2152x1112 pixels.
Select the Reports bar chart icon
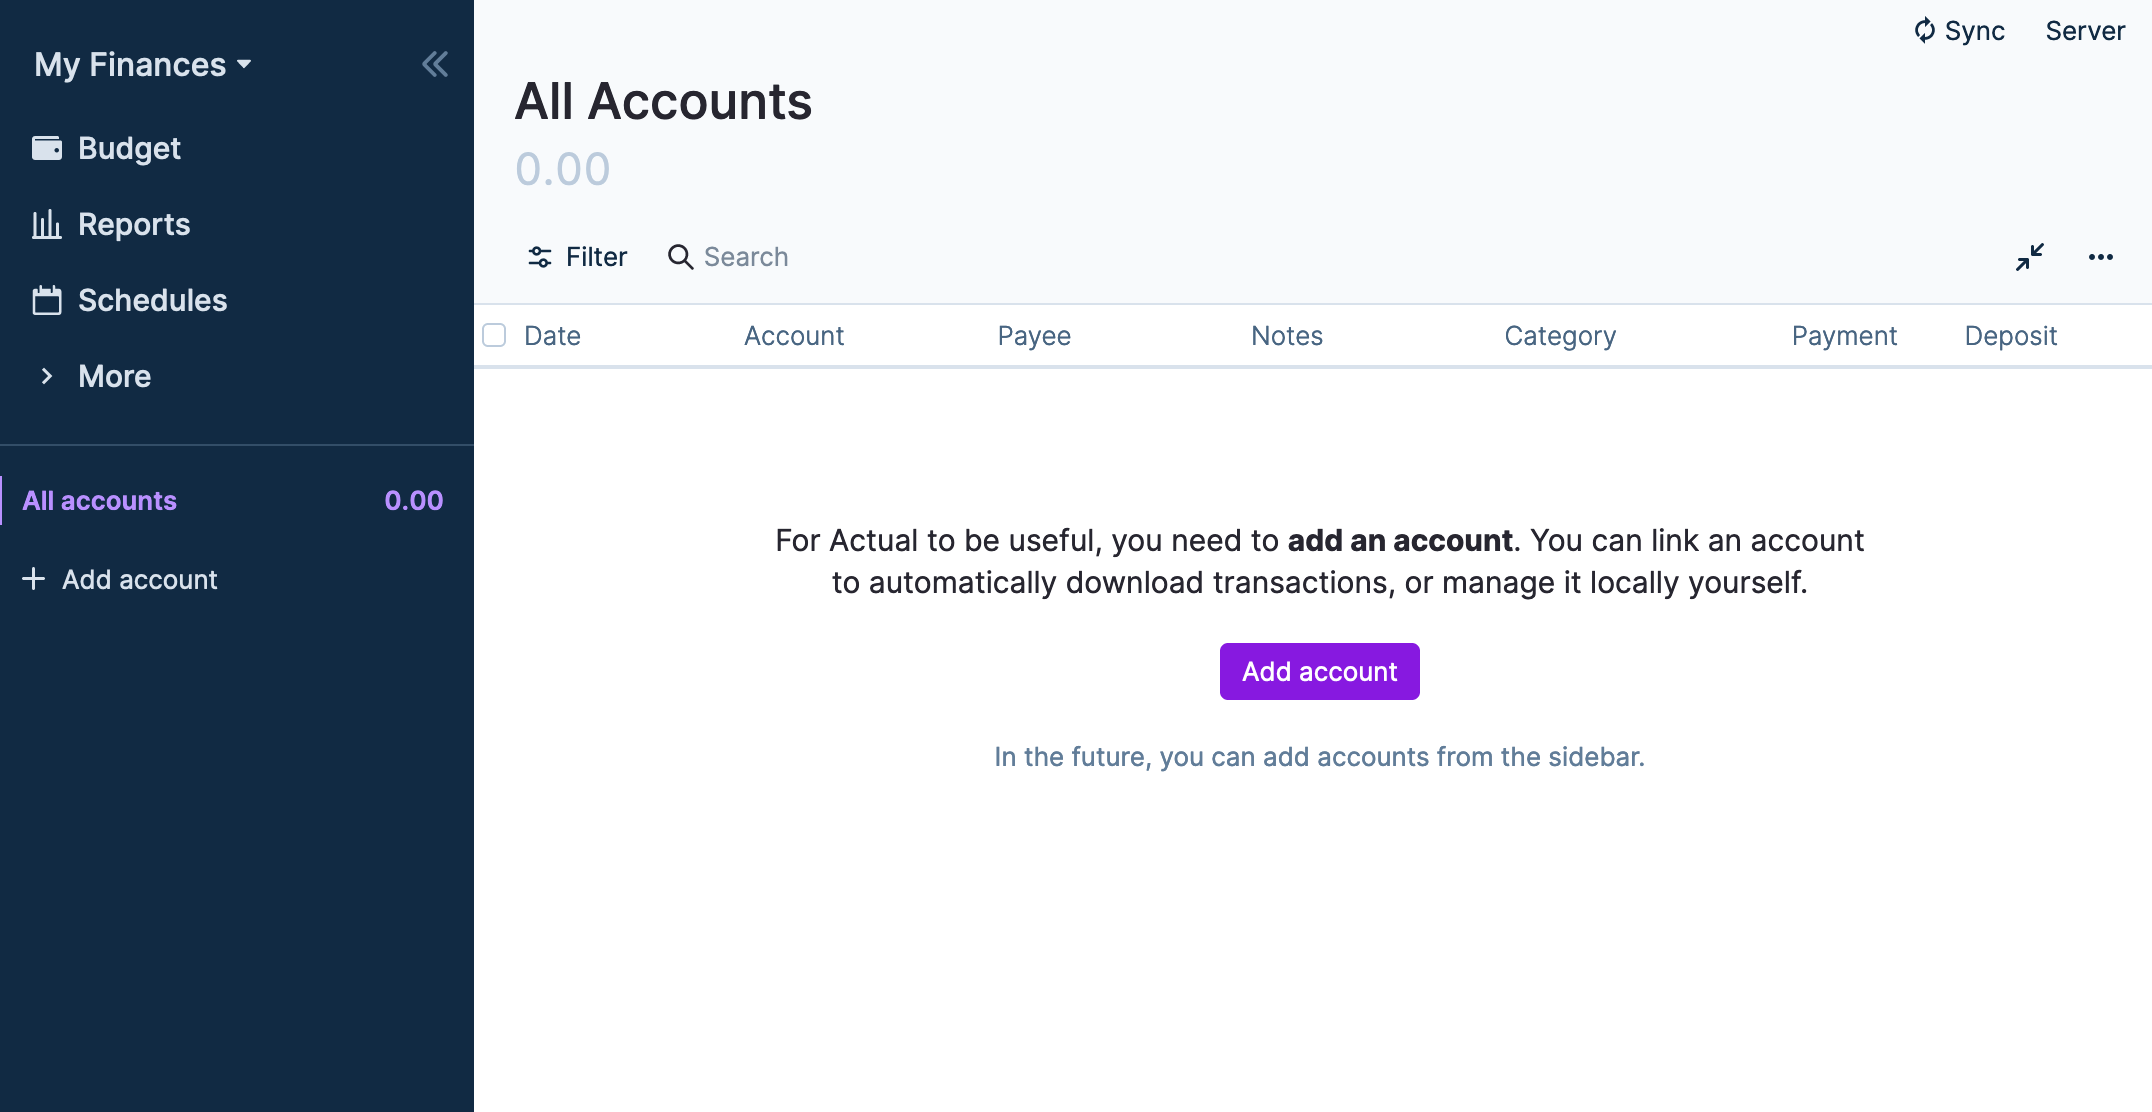(x=46, y=224)
